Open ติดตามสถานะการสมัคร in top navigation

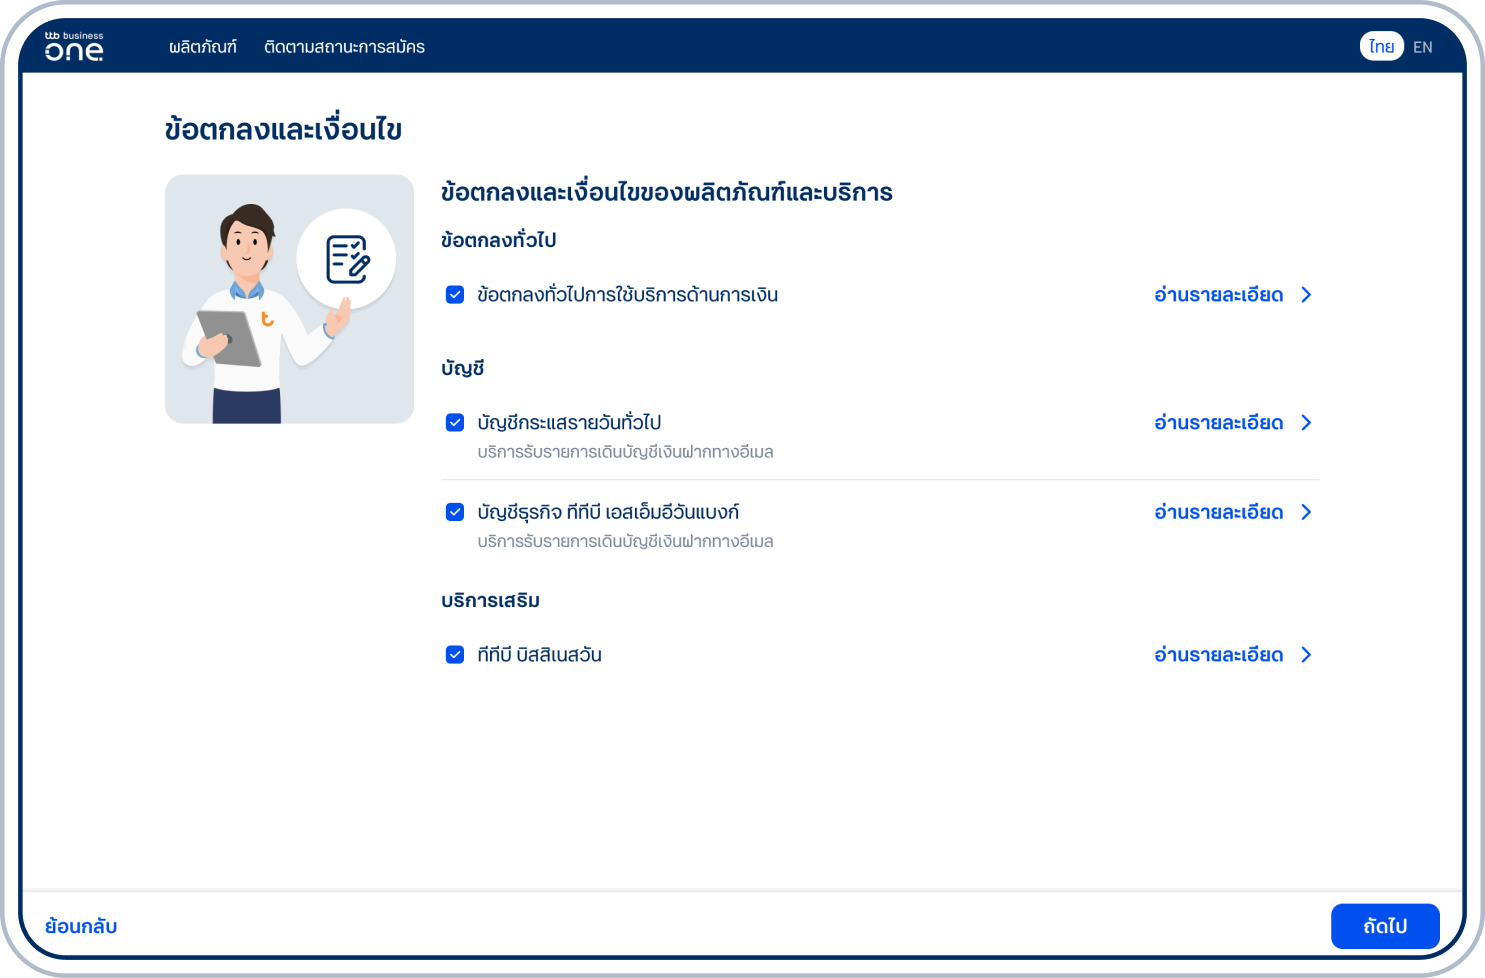pos(344,47)
